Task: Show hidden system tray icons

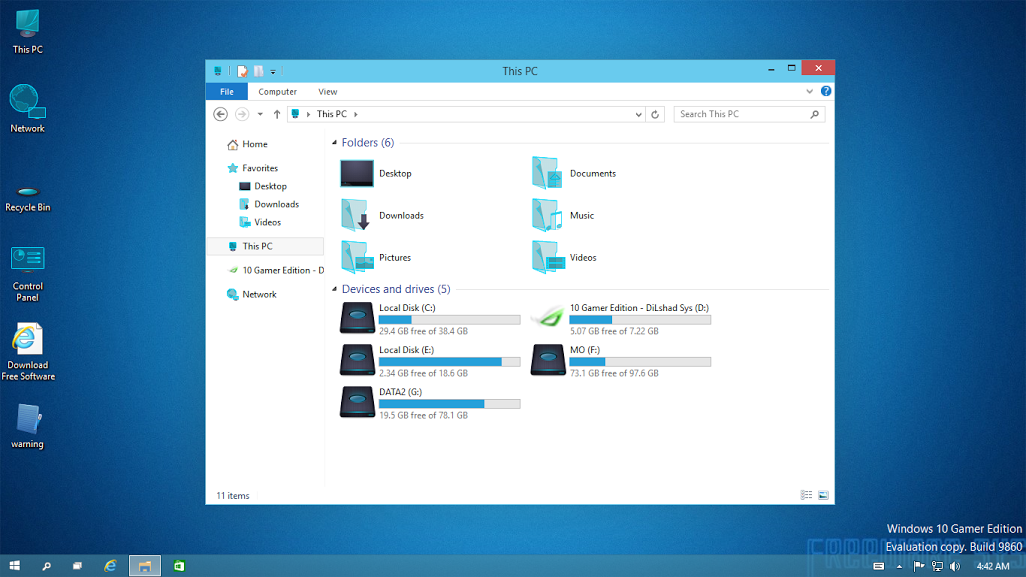Action: pos(899,567)
